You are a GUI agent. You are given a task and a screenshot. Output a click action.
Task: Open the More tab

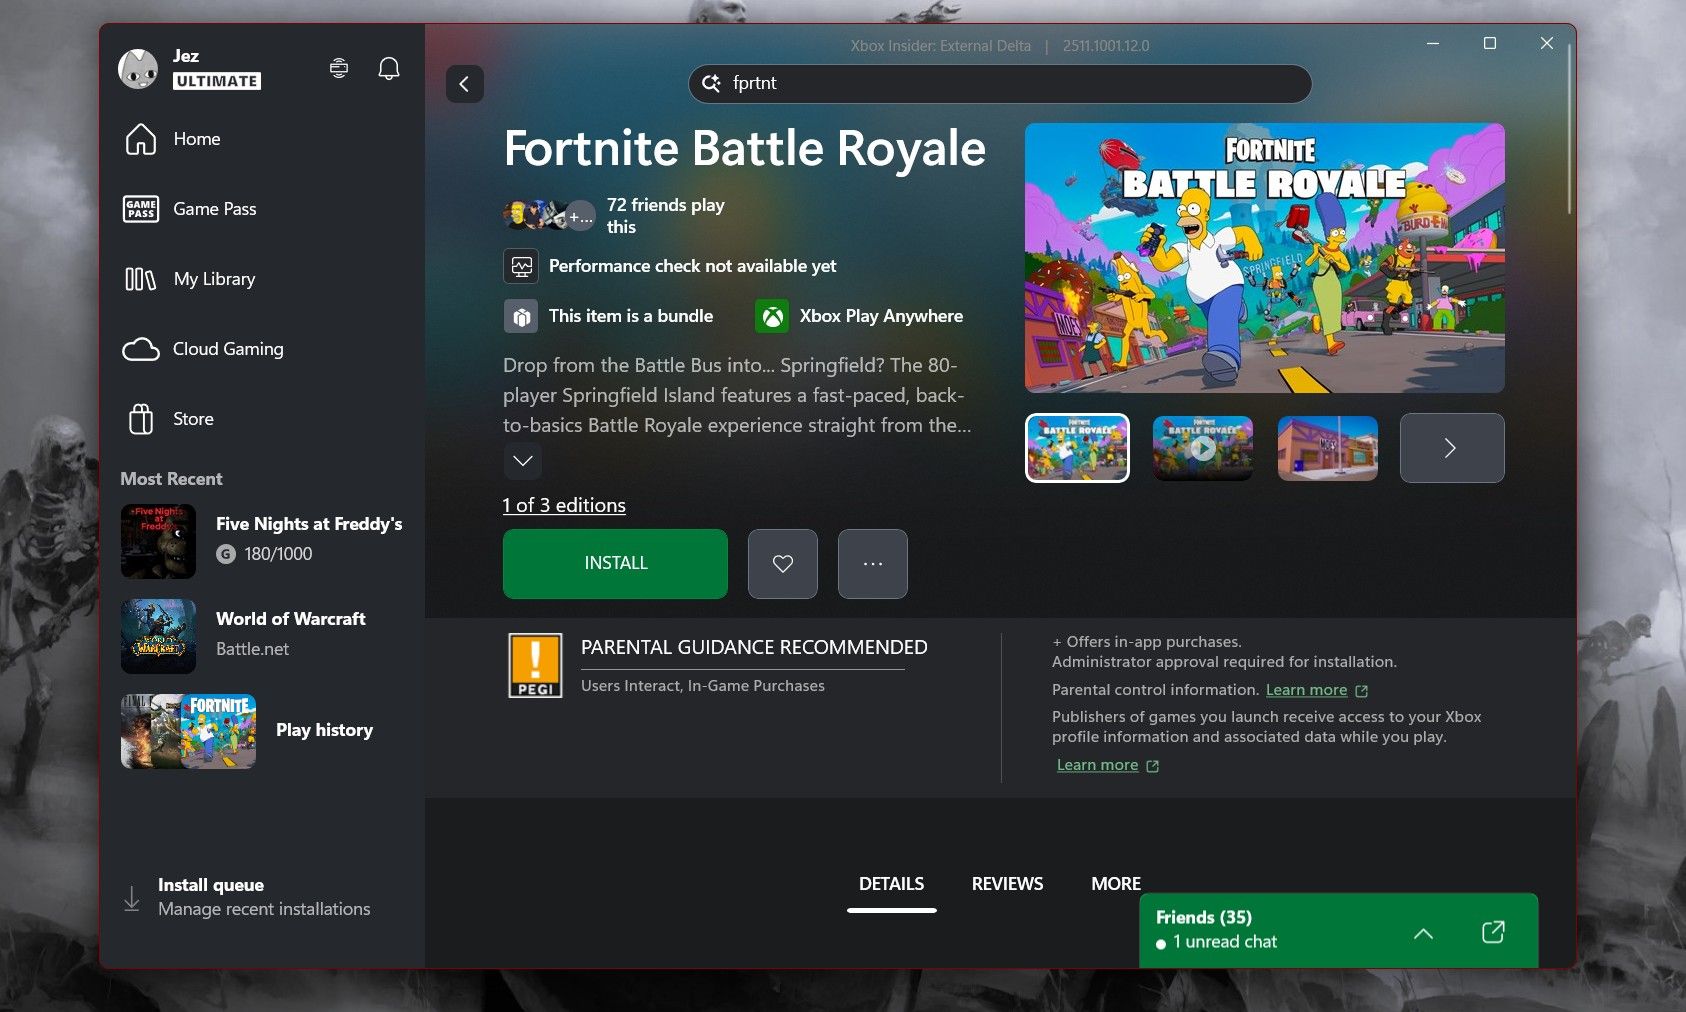[x=1116, y=883]
